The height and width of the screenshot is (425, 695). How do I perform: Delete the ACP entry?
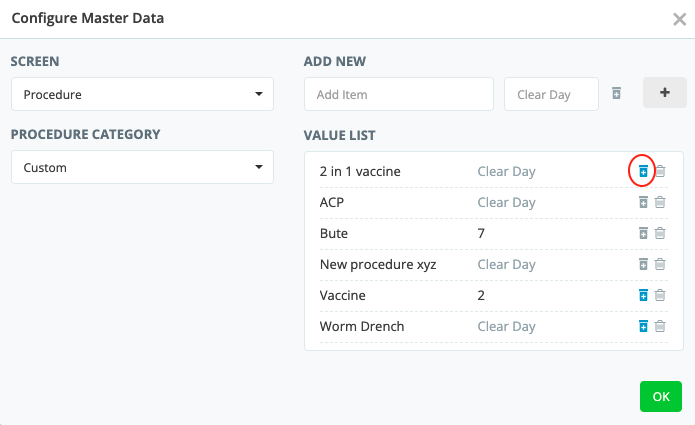coord(660,203)
